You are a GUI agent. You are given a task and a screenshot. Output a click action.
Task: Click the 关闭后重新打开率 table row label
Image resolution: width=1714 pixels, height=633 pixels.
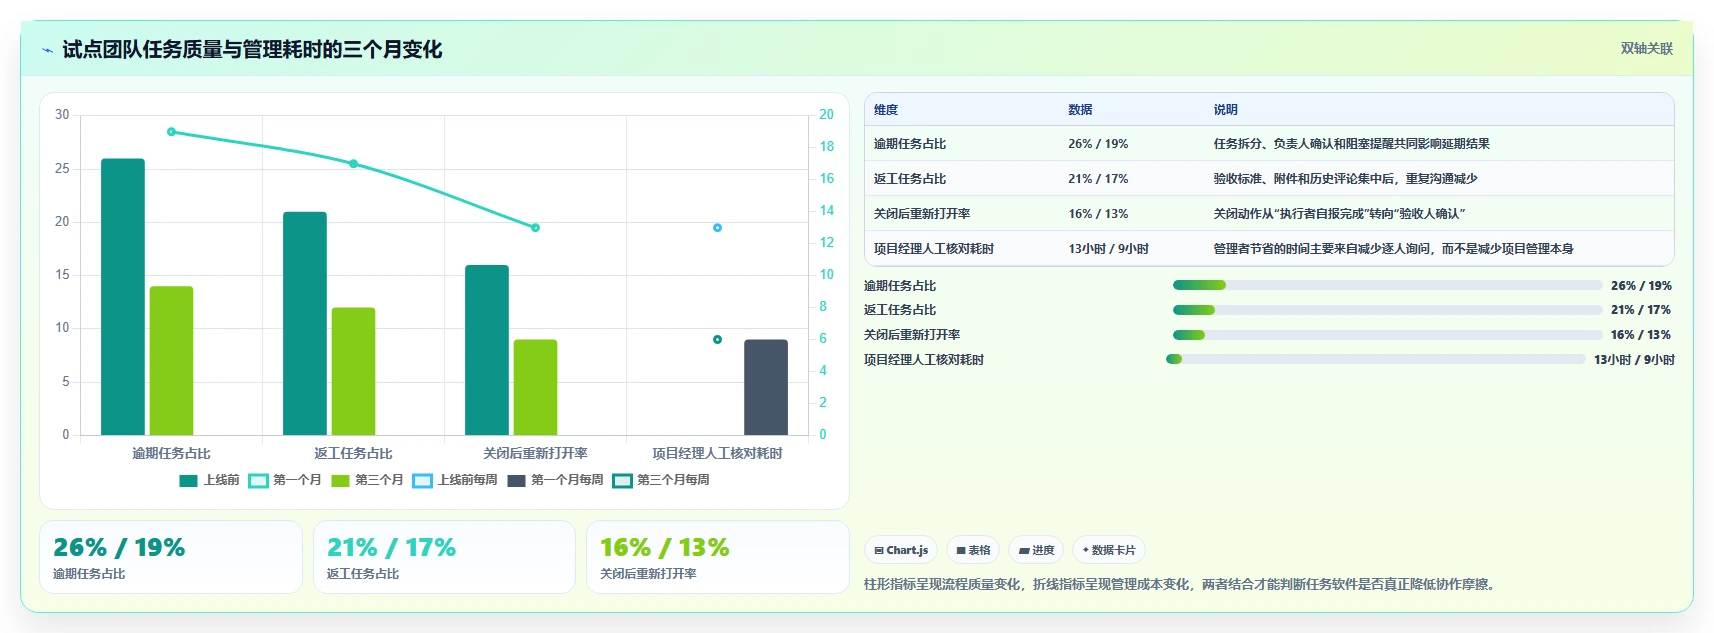[x=922, y=214]
